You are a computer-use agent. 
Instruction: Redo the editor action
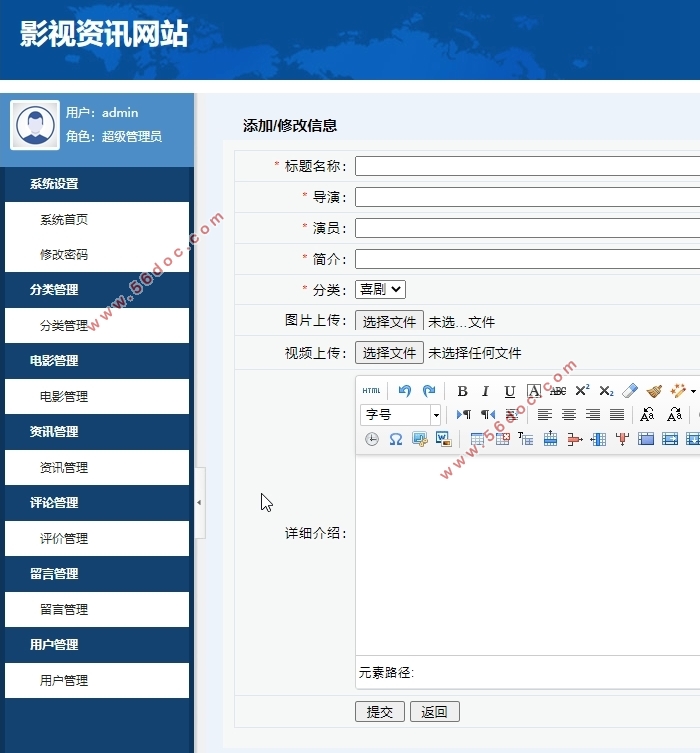(x=429, y=391)
